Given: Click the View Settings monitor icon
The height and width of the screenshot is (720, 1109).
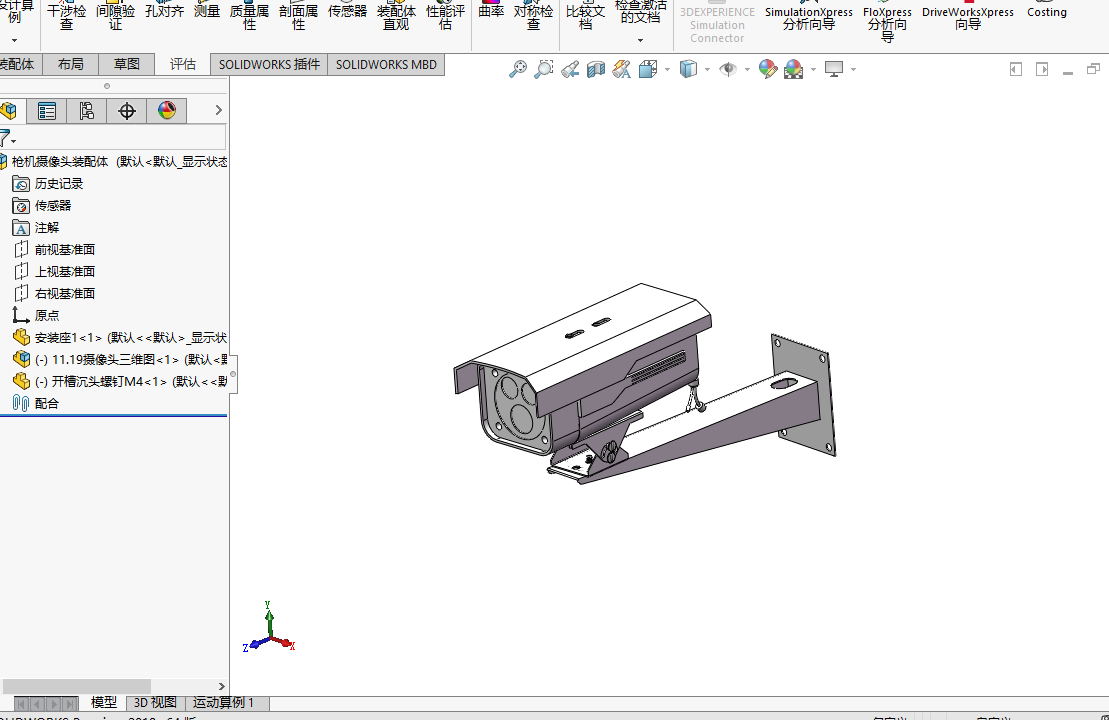Looking at the screenshot, I should [835, 69].
